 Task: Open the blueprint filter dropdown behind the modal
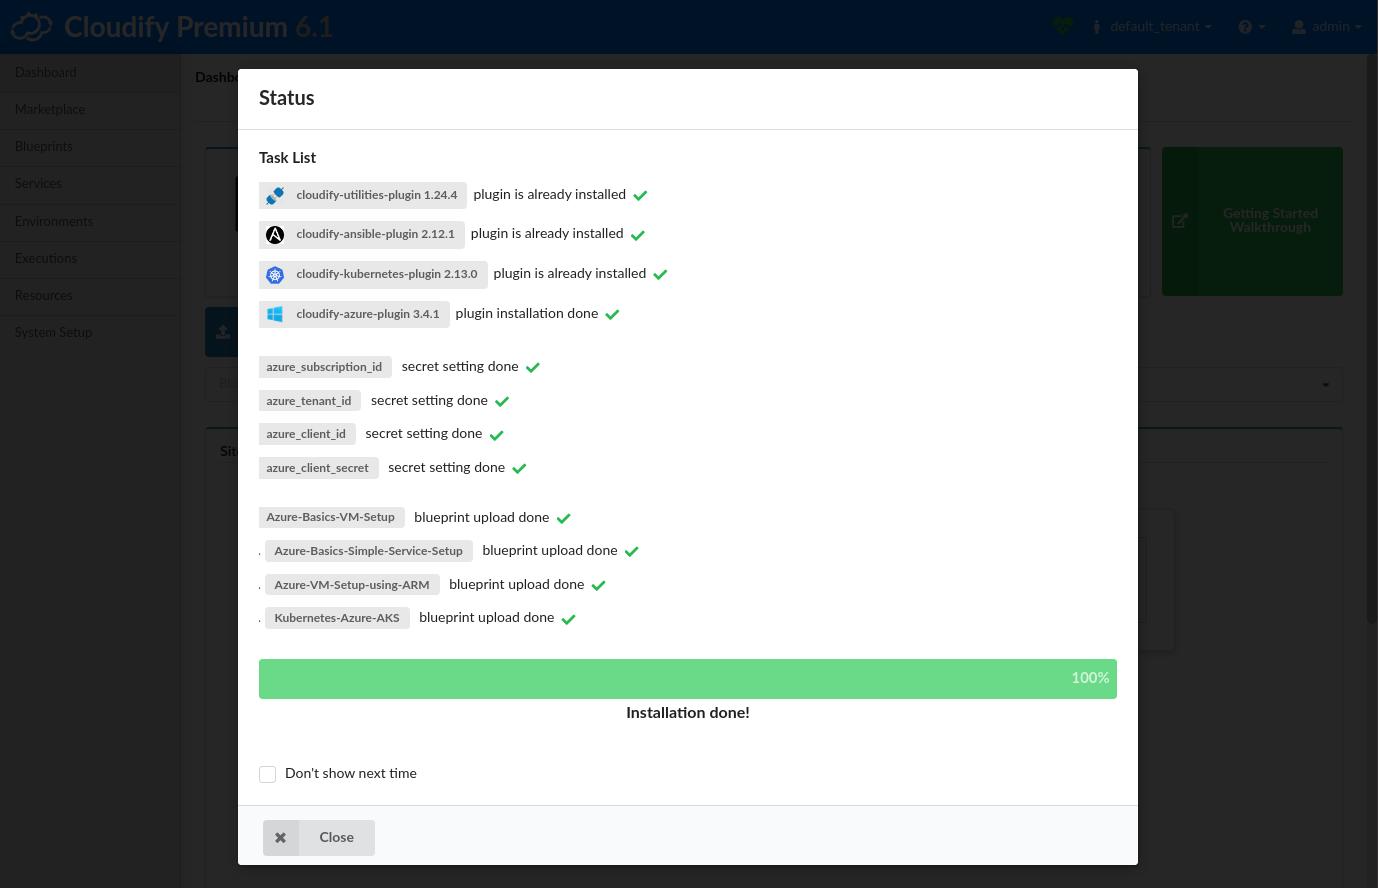1325,384
